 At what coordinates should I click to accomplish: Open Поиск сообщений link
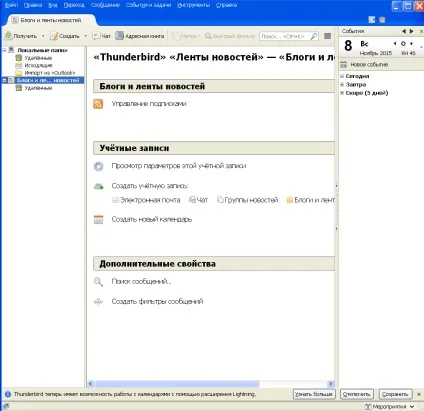coord(141,281)
